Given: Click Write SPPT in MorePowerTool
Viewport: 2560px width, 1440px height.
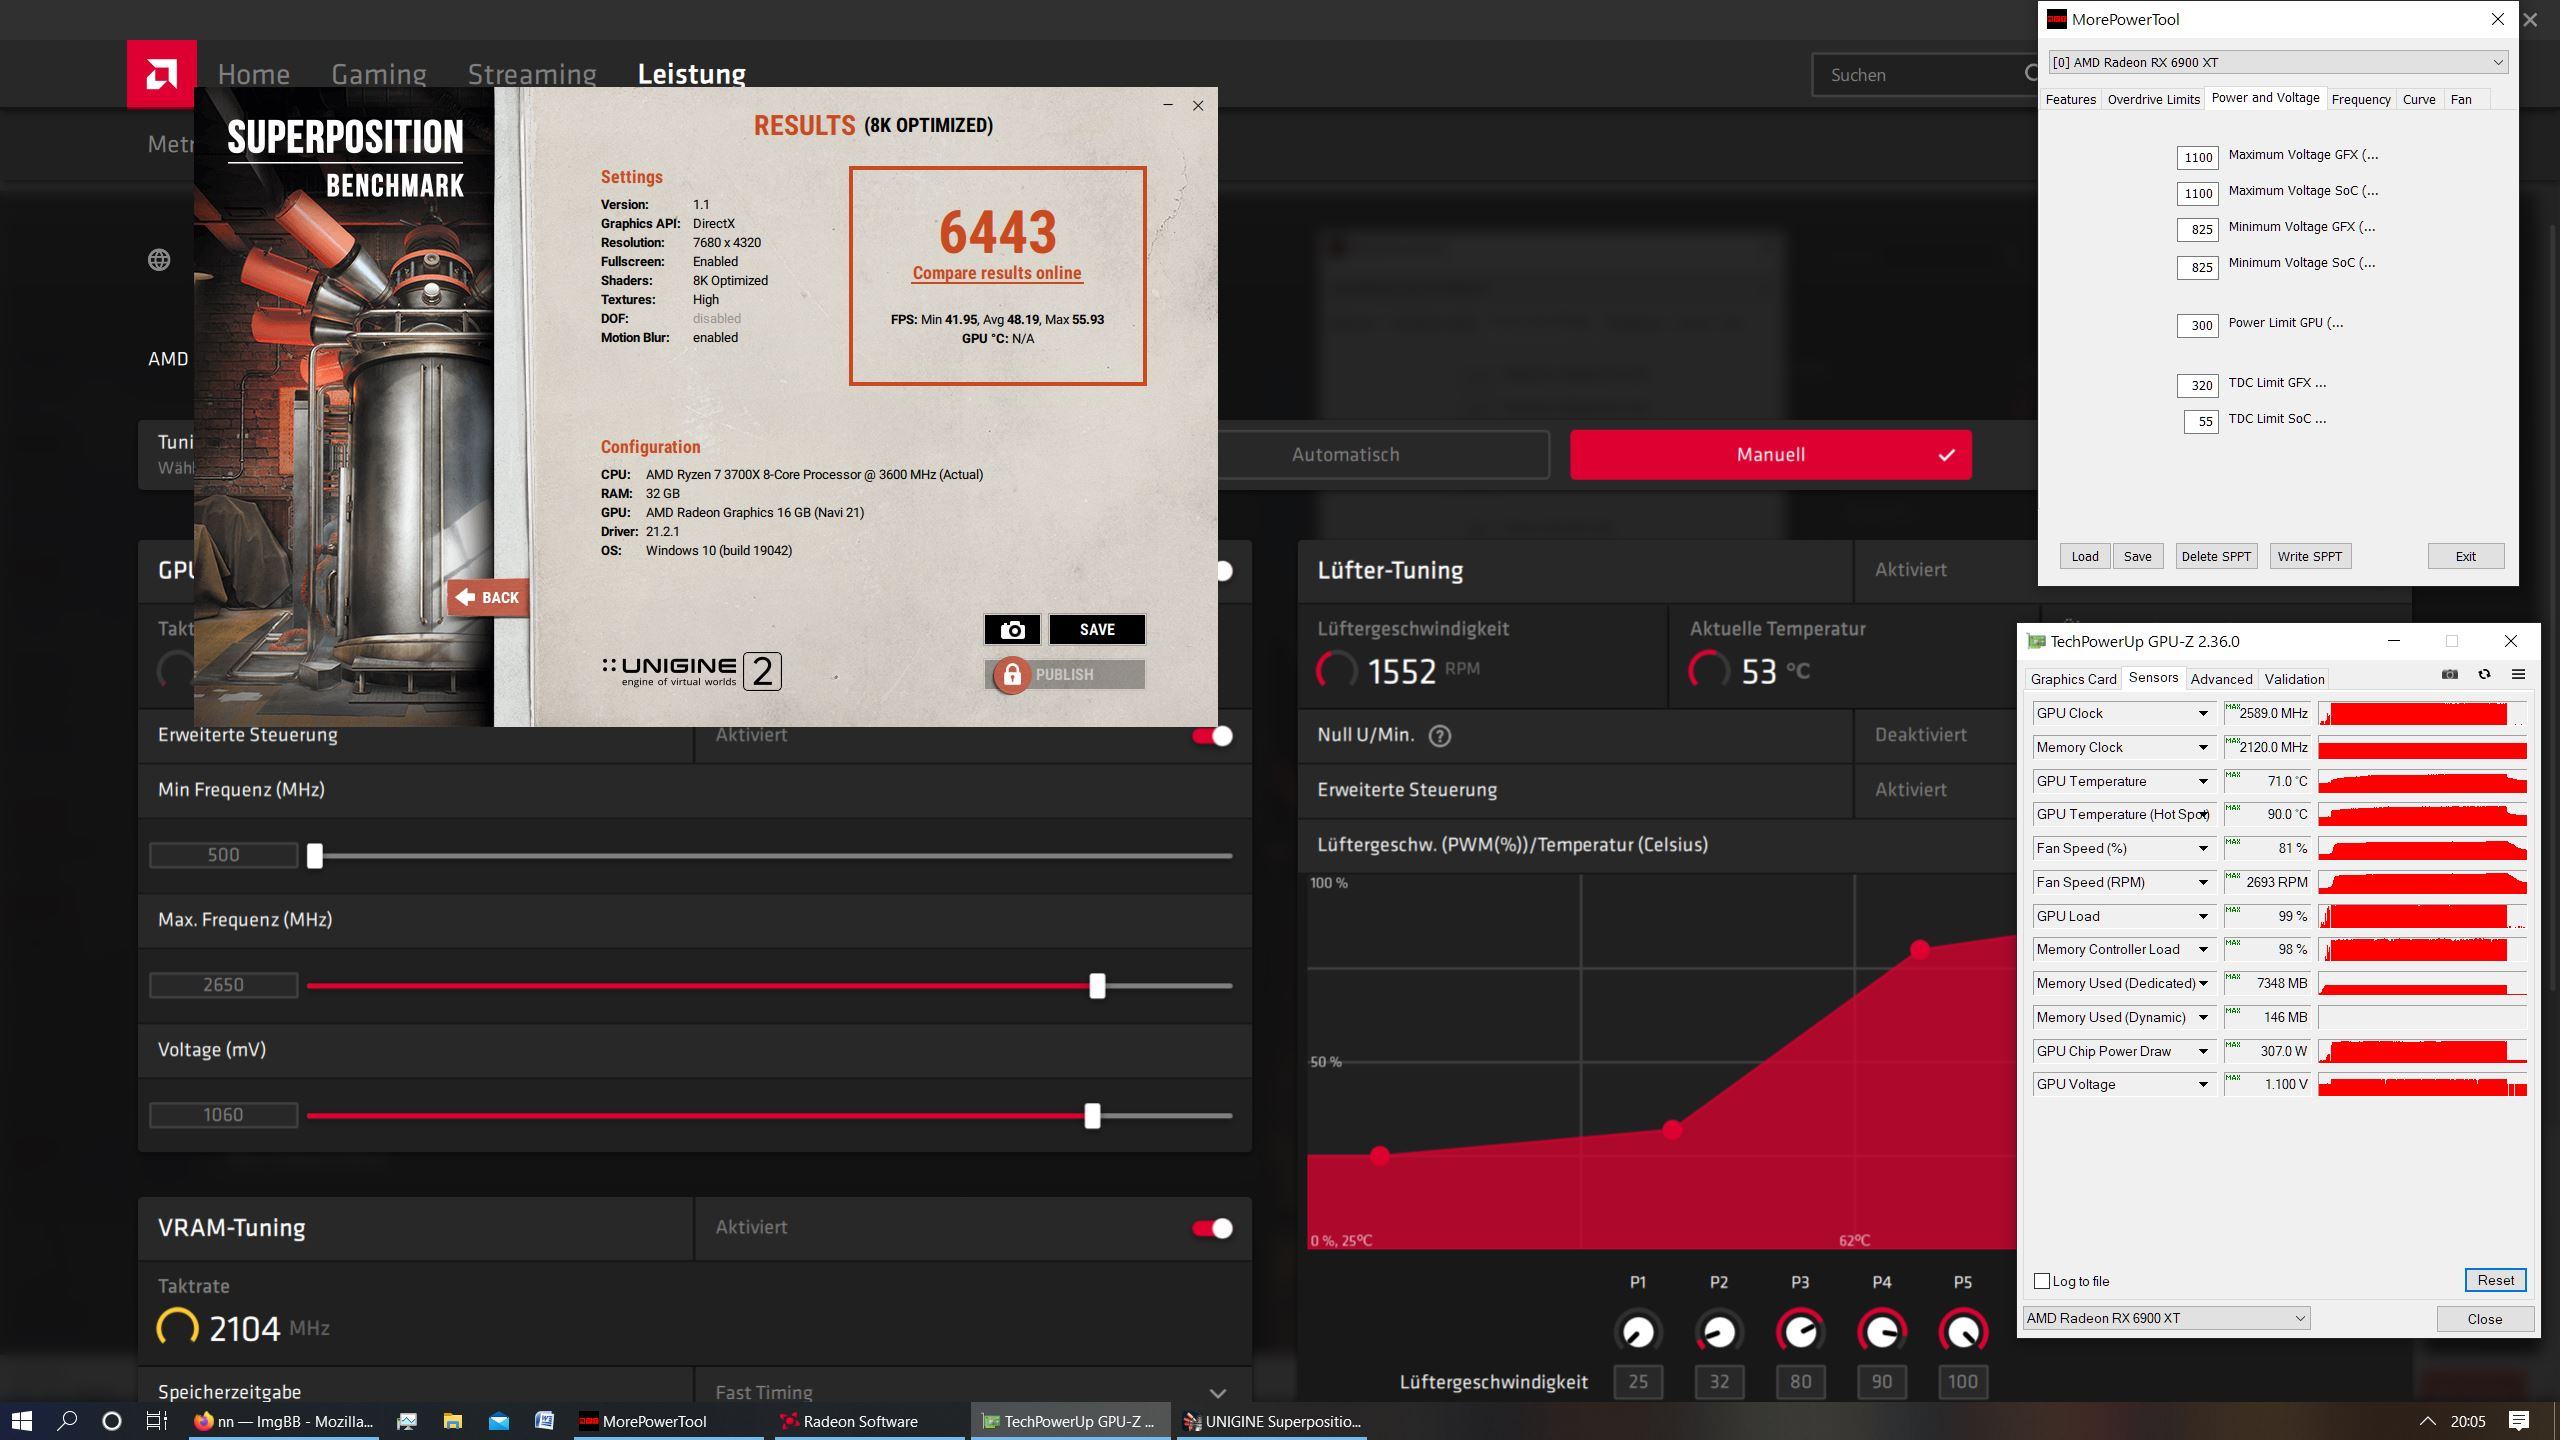Looking at the screenshot, I should pyautogui.click(x=2310, y=557).
